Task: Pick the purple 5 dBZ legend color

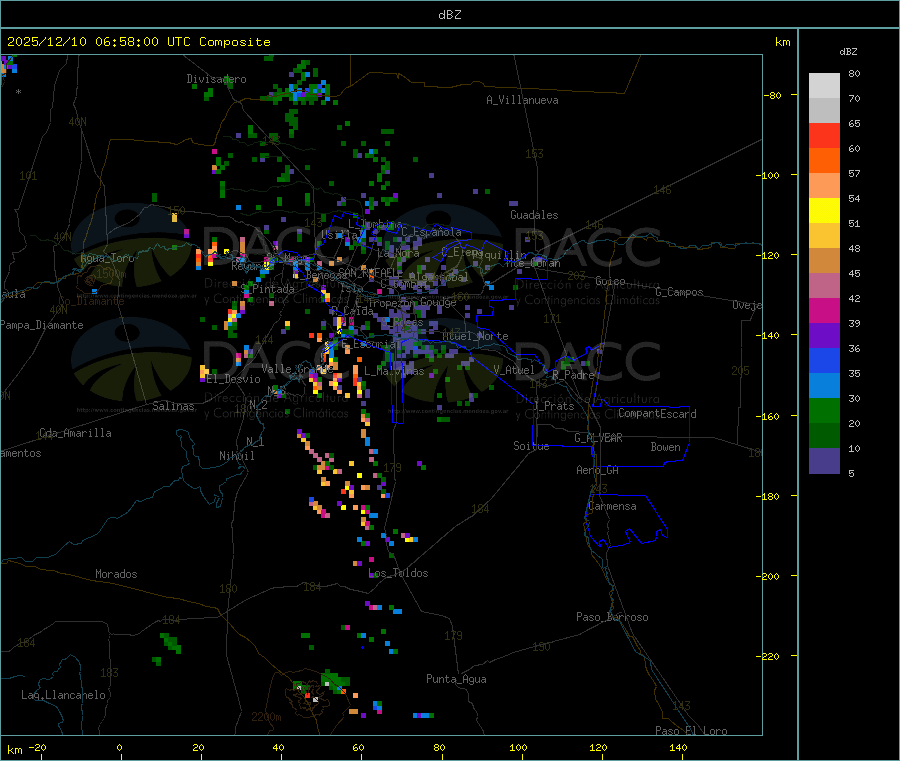Action: (x=824, y=461)
